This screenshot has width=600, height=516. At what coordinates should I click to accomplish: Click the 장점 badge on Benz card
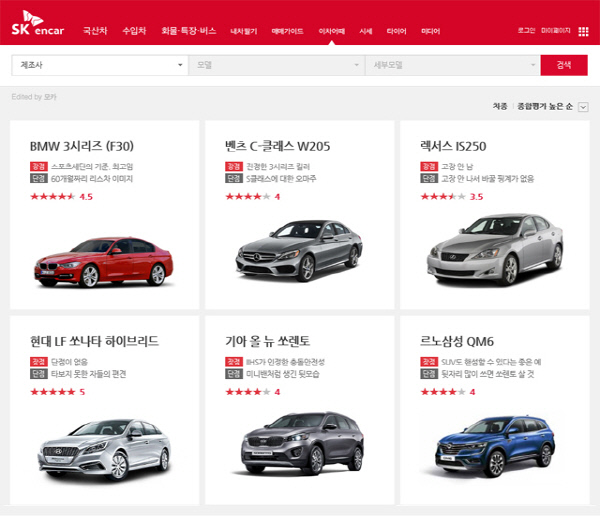coord(234,166)
